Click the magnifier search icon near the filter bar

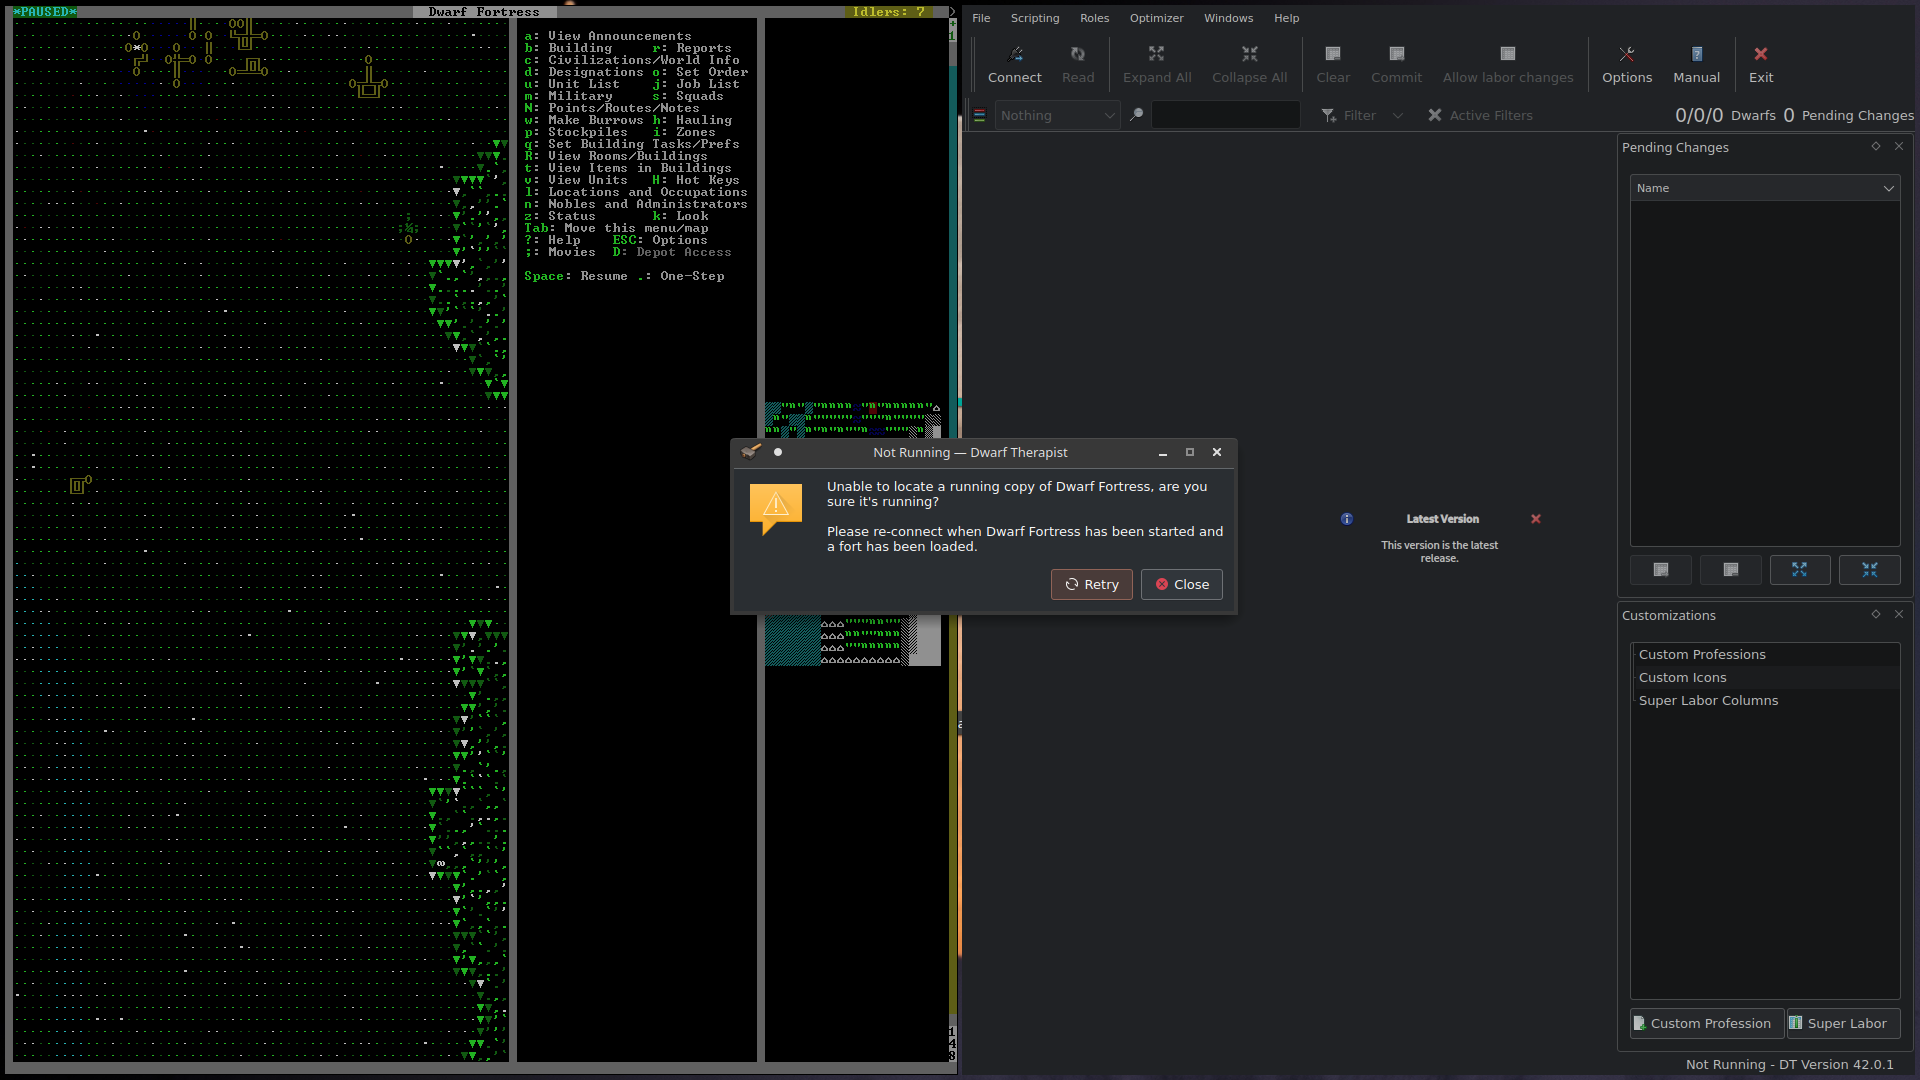click(1136, 114)
